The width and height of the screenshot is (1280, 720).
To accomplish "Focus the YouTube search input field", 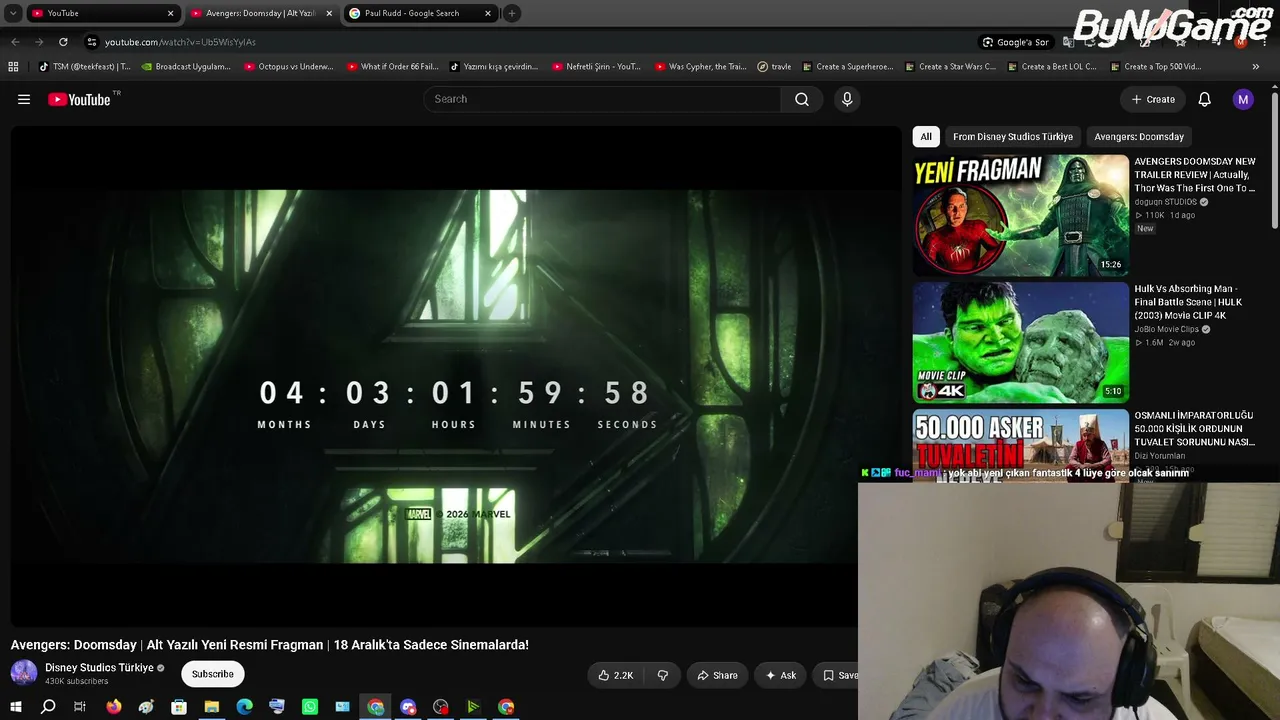I will [603, 99].
